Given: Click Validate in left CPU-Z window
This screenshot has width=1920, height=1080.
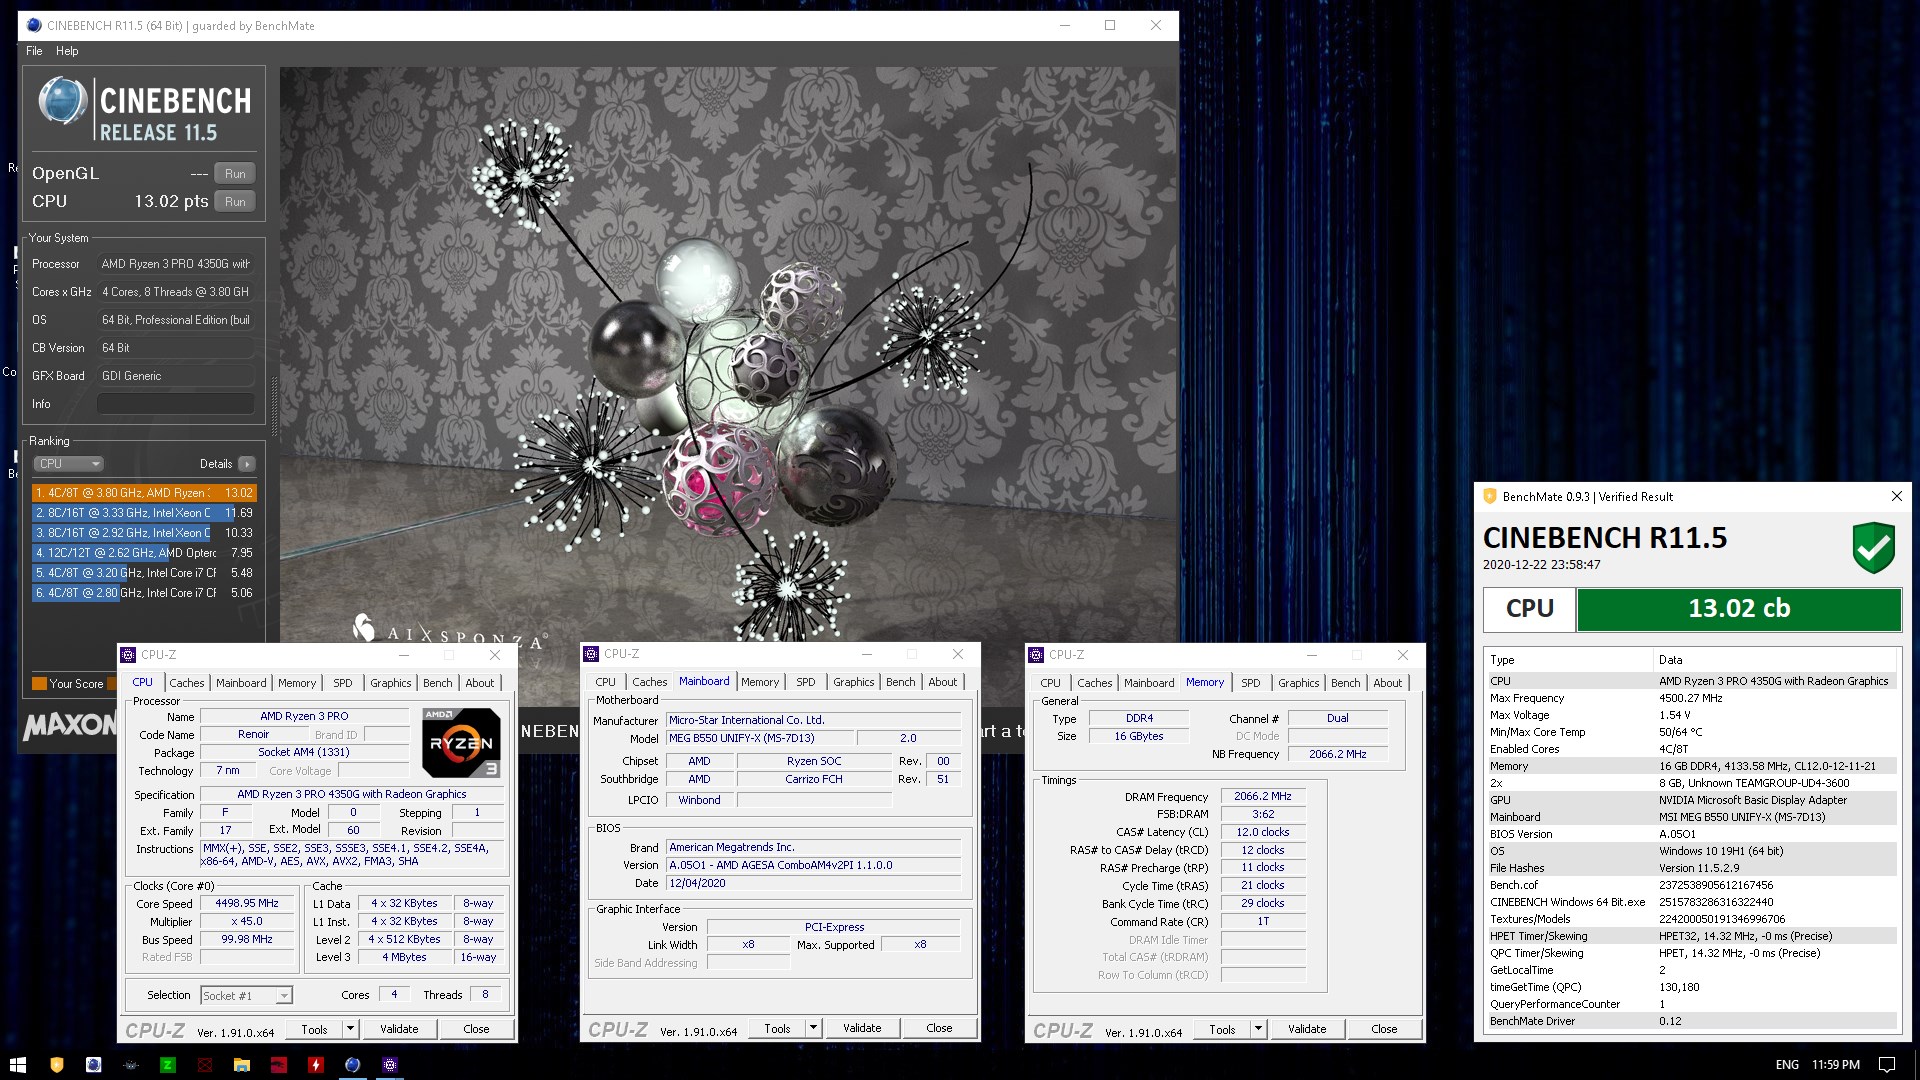Looking at the screenshot, I should tap(399, 1029).
